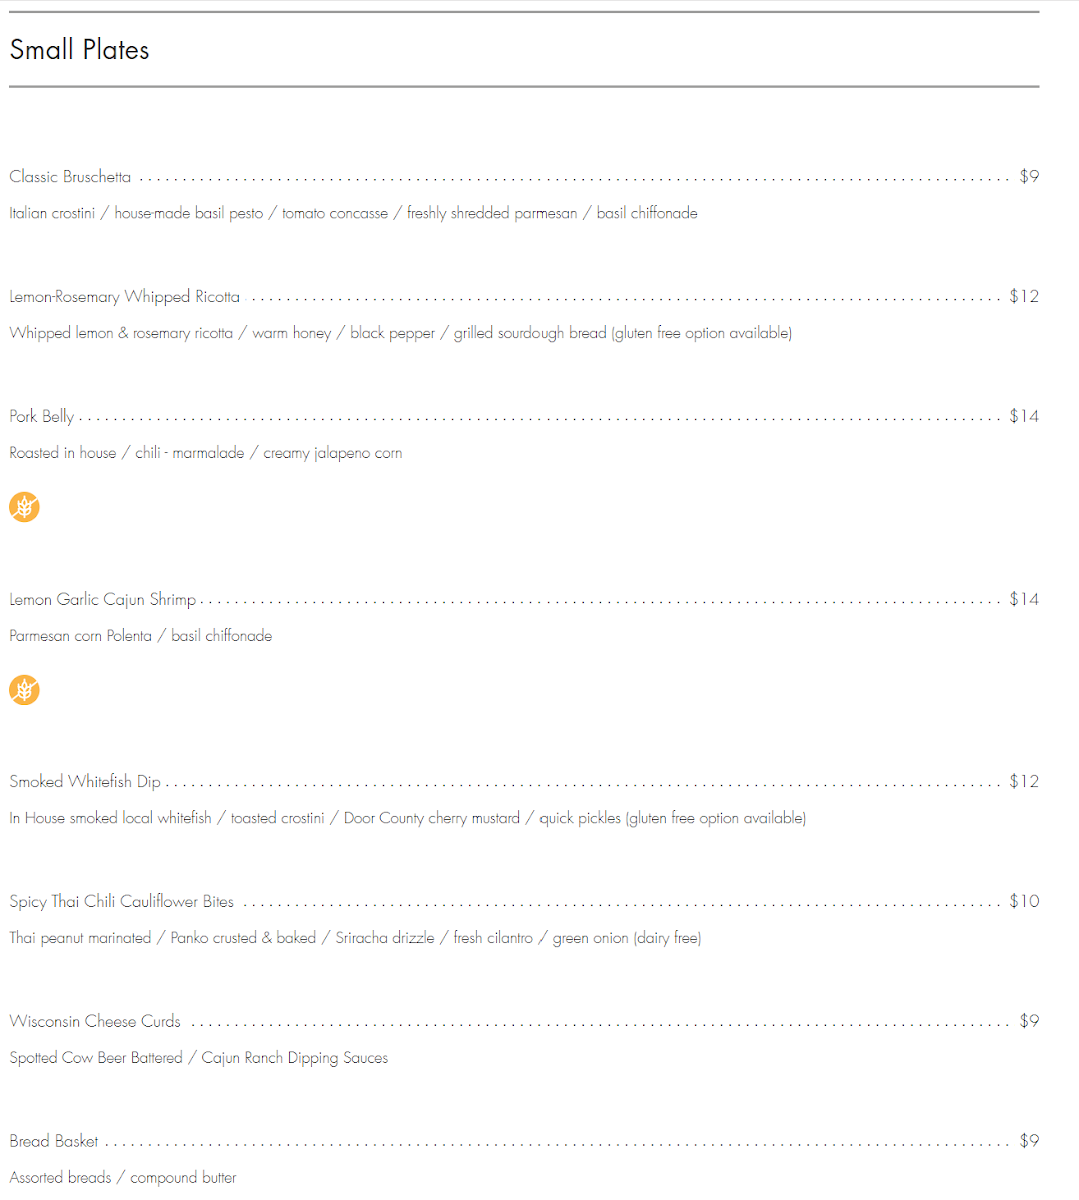Screen dimensions: 1079x1200
Task: Click the $12 price for Whitefish Dip
Action: tap(1024, 782)
